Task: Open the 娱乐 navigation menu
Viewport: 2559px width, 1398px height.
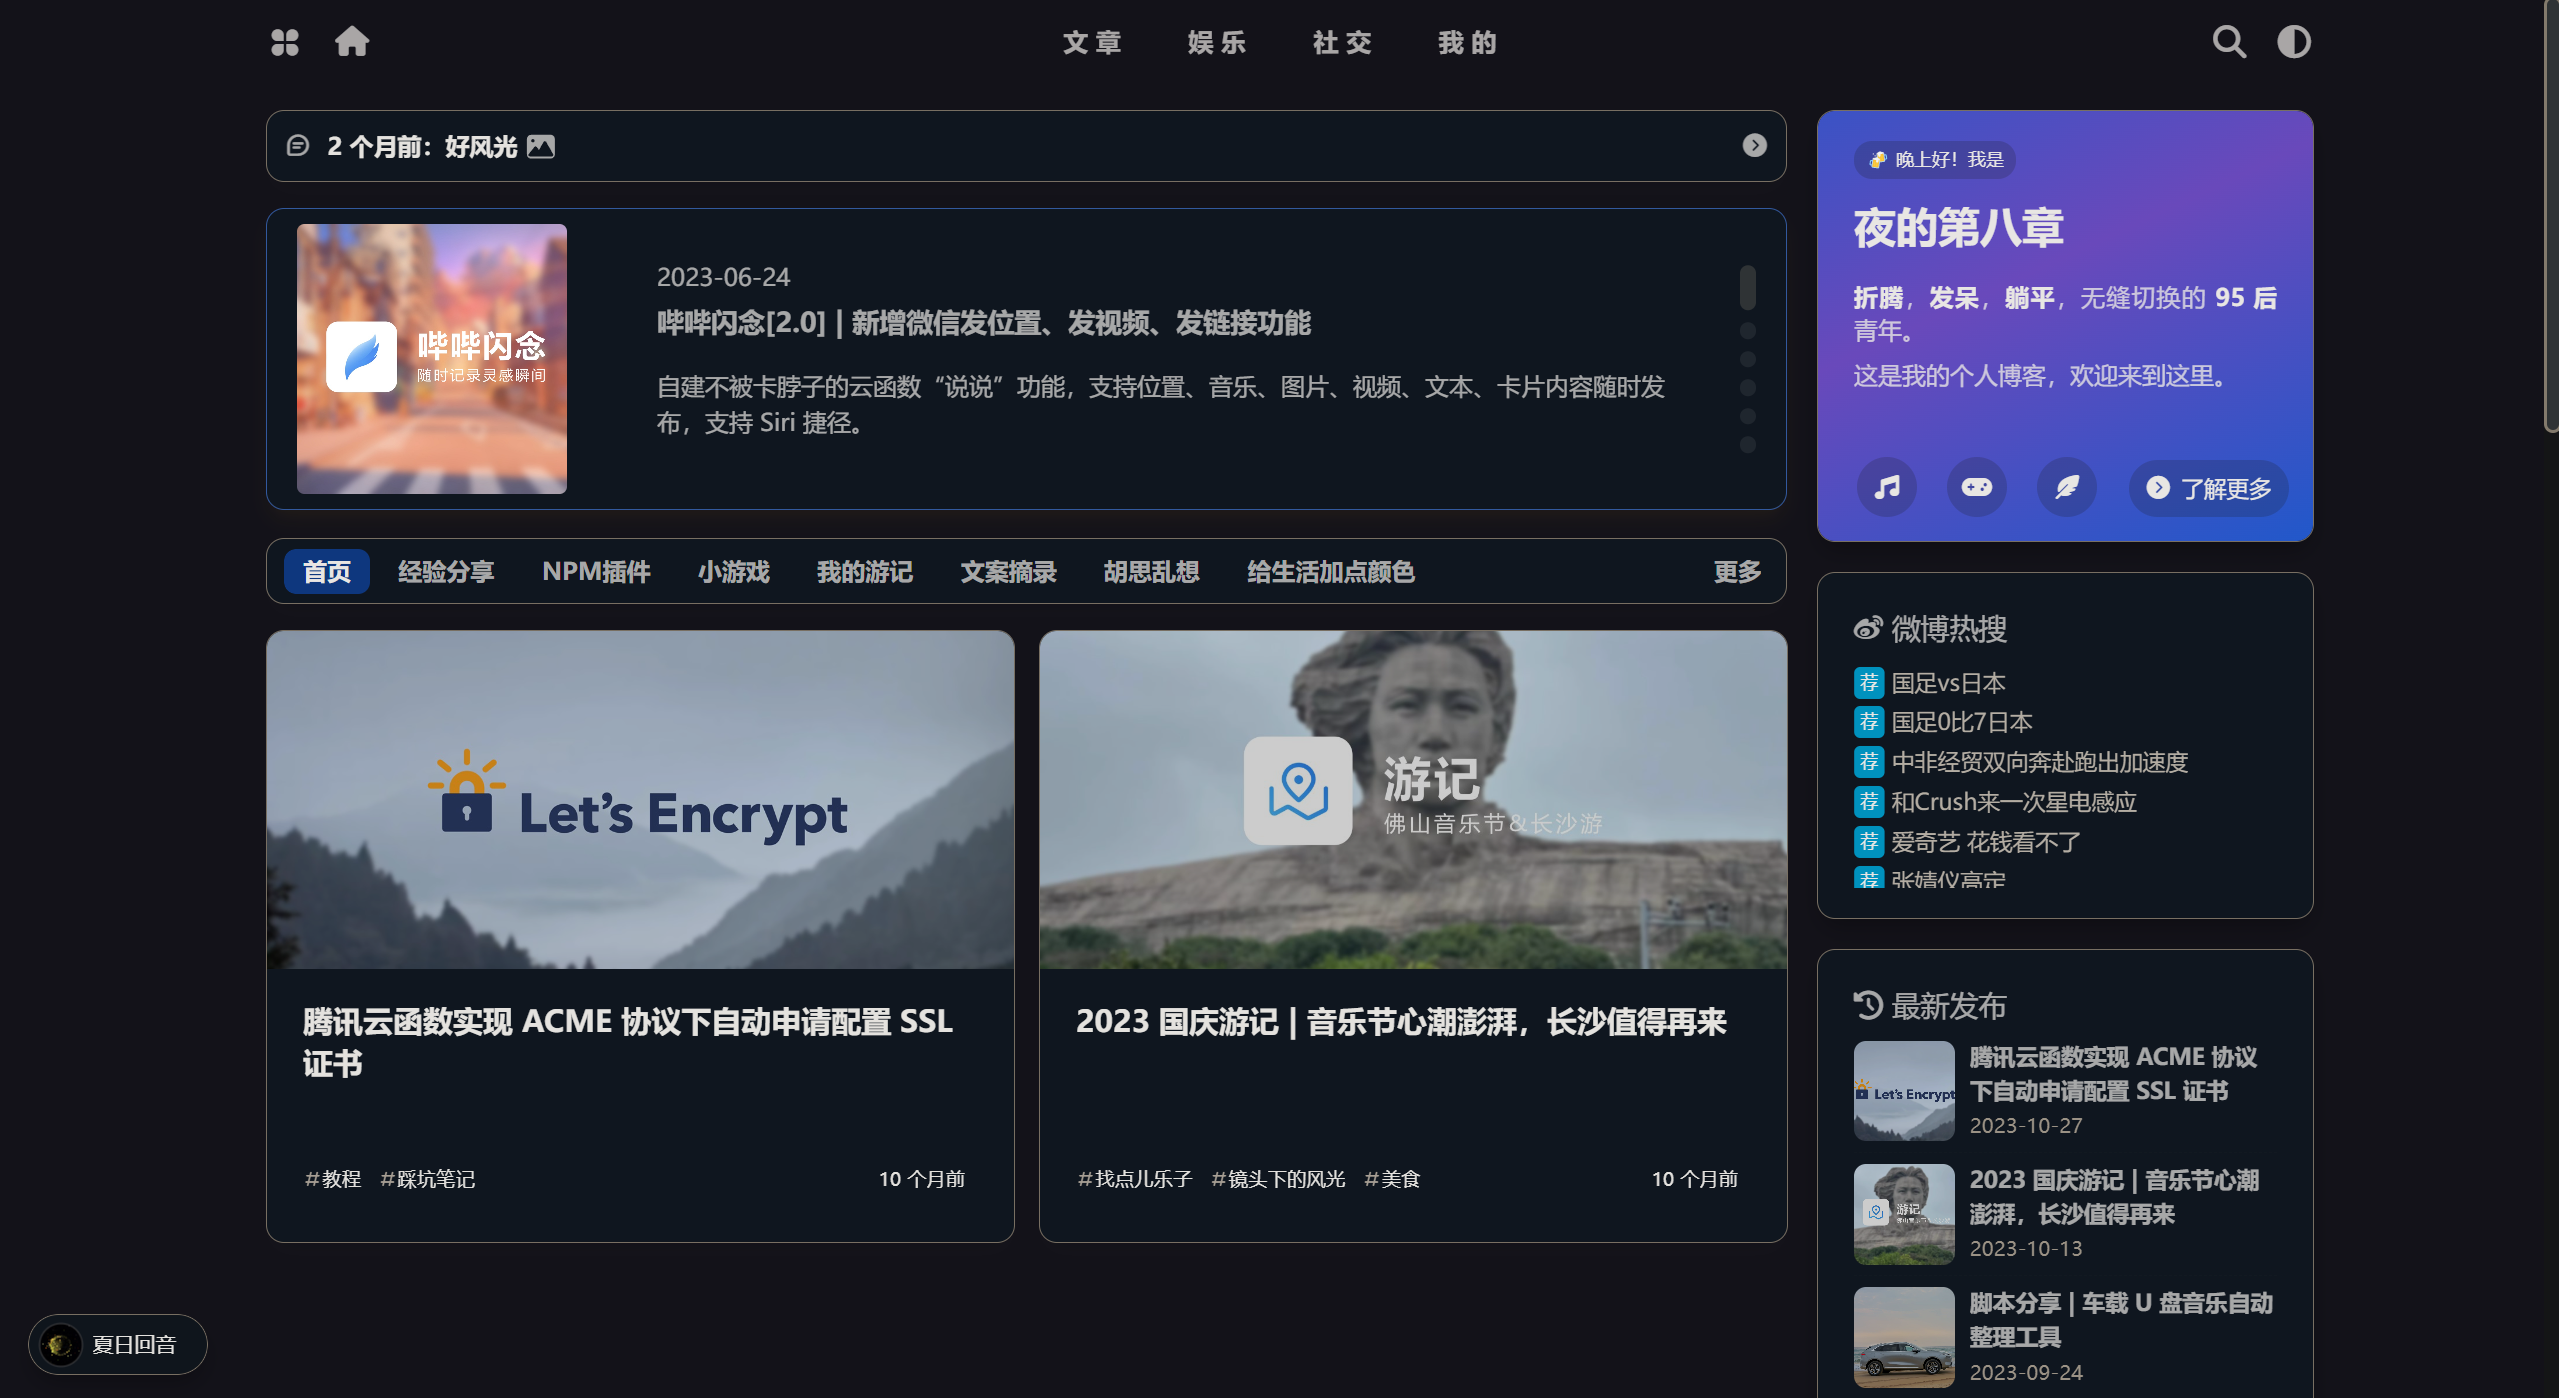Action: point(1217,43)
